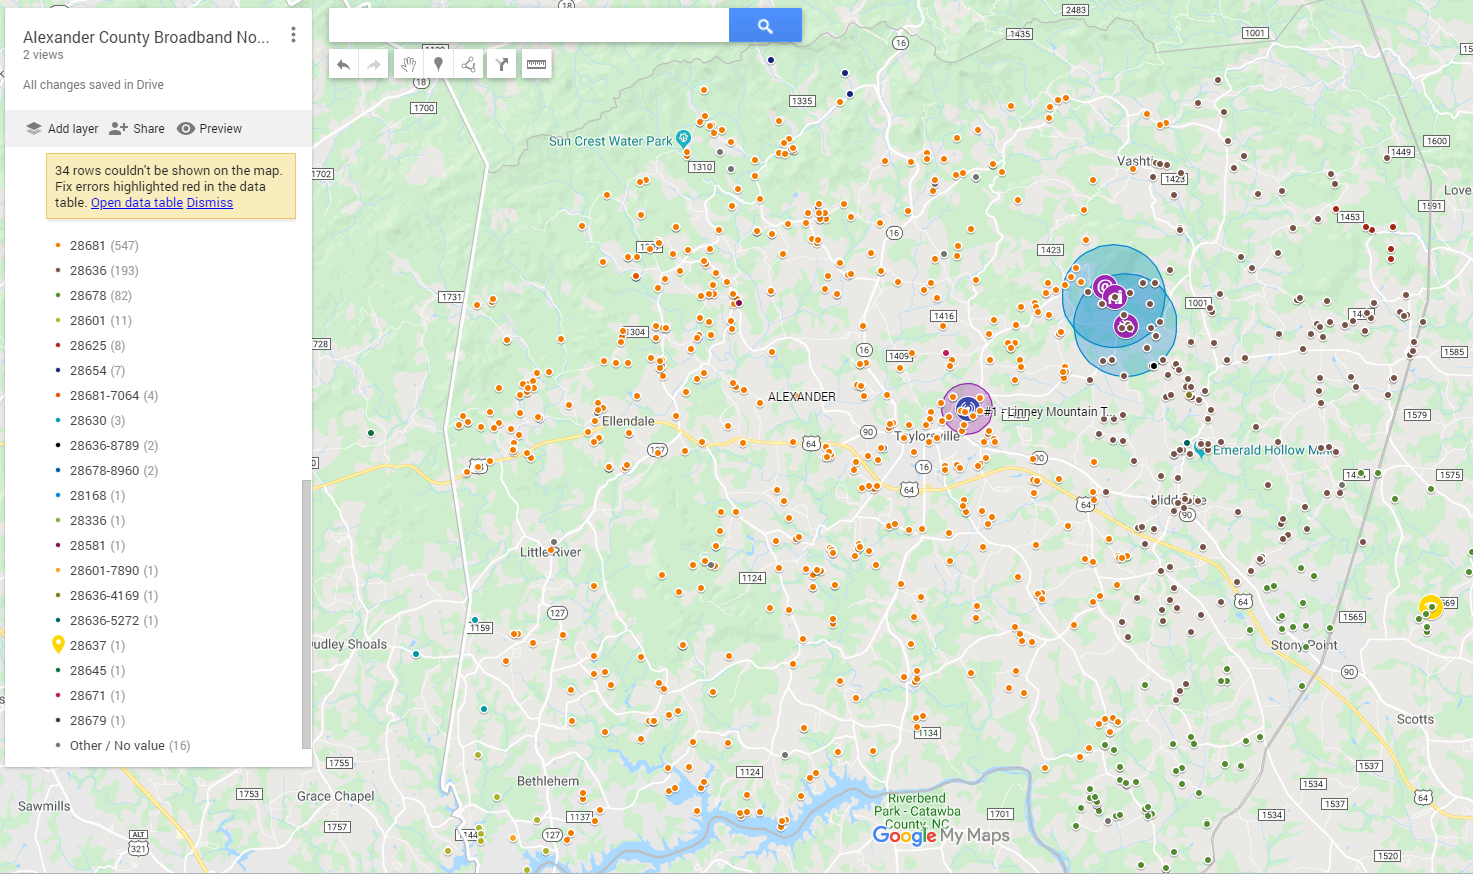The image size is (1473, 880).
Task: Click the Sun Crest Water Park marker
Action: [x=683, y=139]
